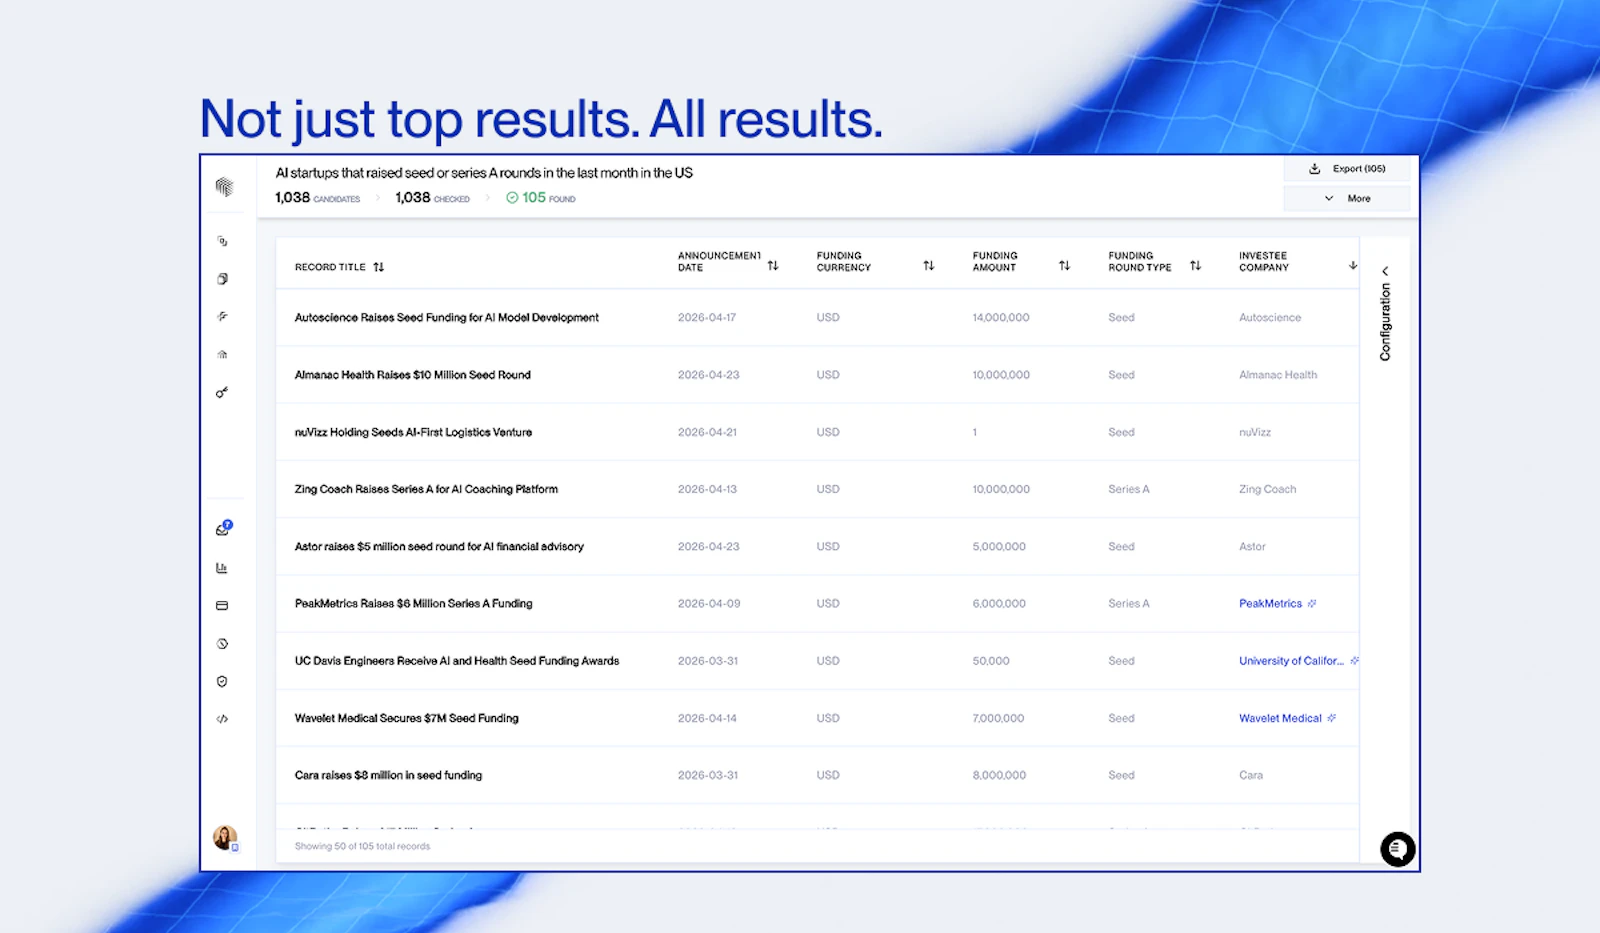Click the 105 Found step
This screenshot has width=1600, height=933.
541,198
